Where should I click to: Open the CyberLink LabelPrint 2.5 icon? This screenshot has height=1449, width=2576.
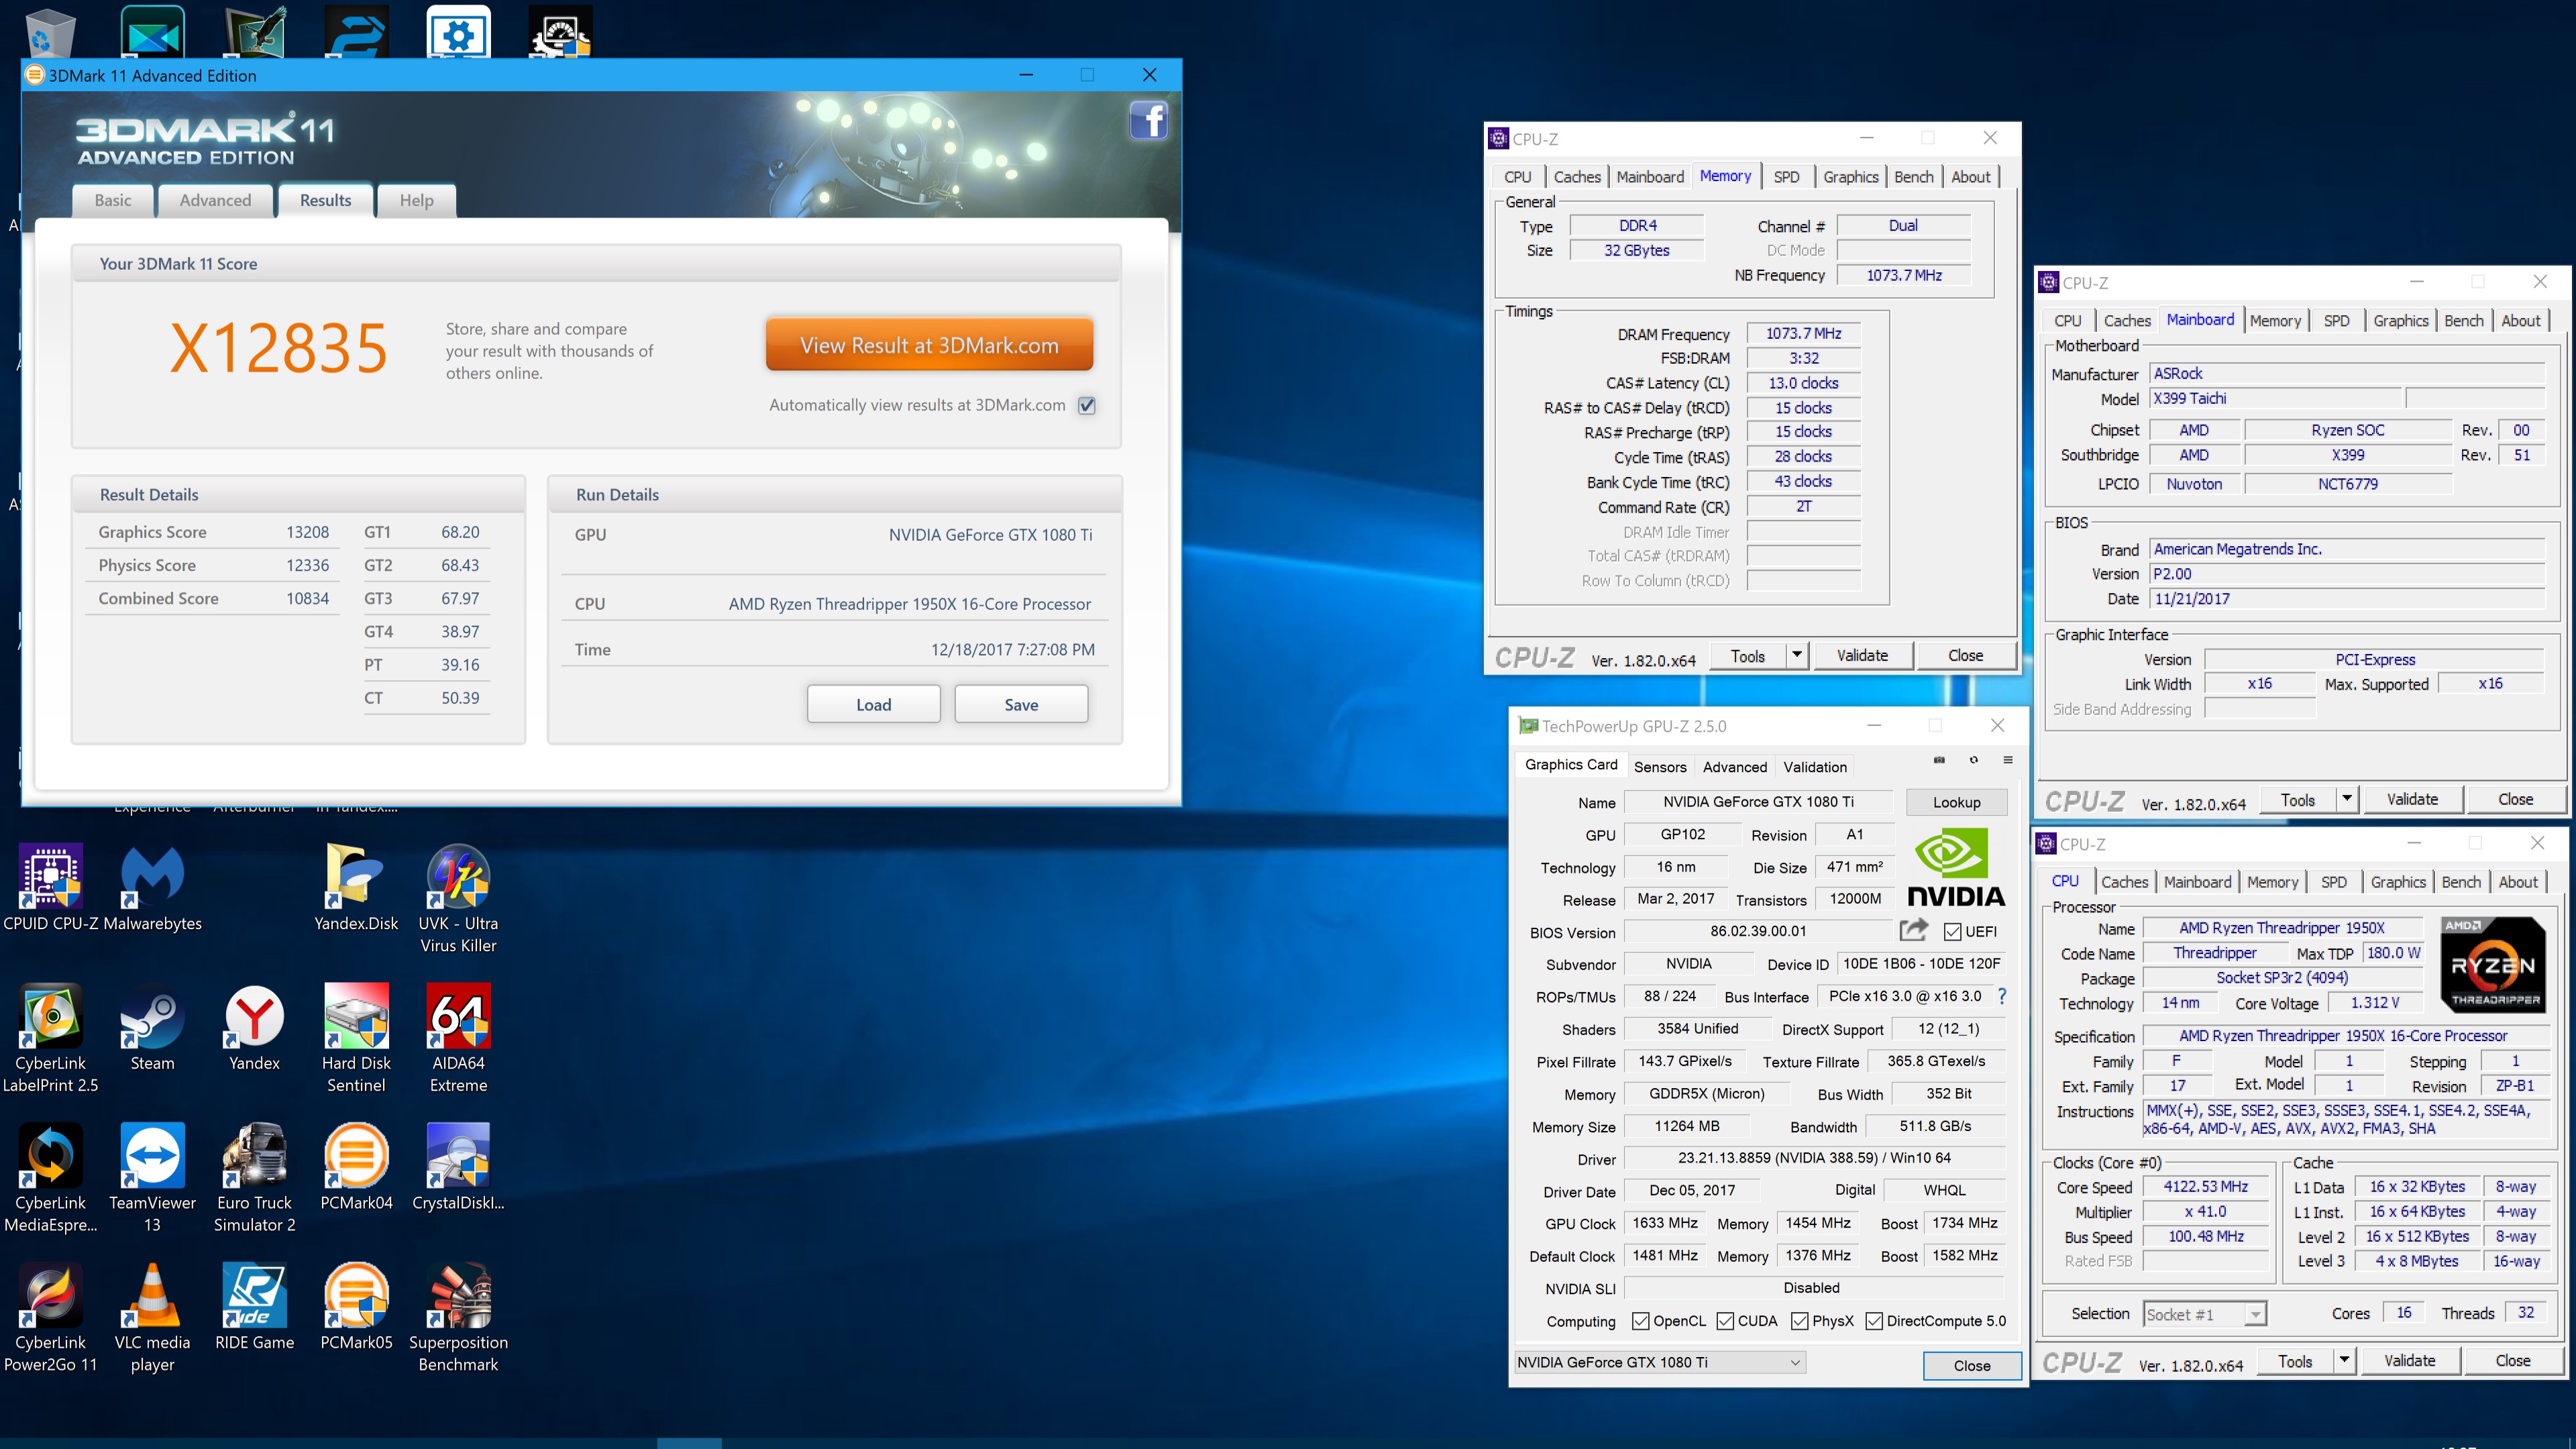point(51,1039)
